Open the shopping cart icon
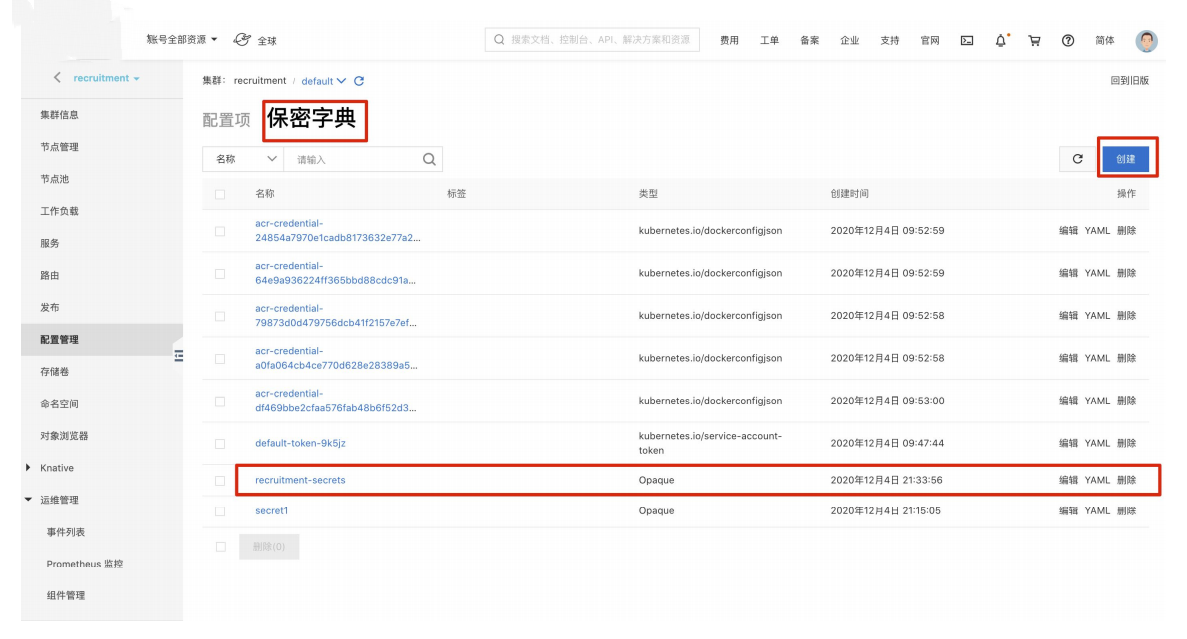Viewport: 1187px width, 639px height. [1034, 41]
